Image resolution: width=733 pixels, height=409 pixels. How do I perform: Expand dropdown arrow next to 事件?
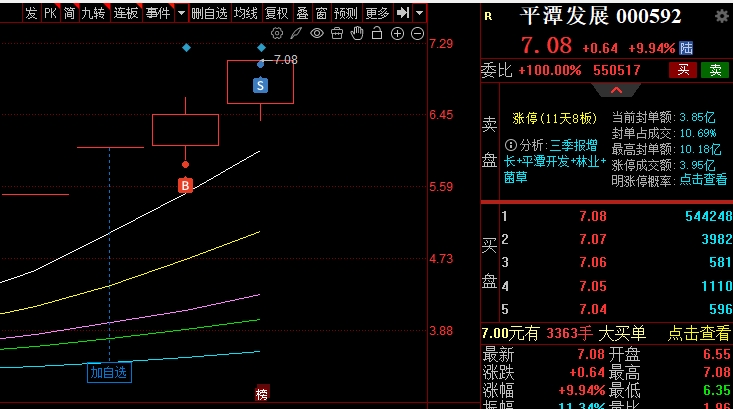tap(181, 13)
